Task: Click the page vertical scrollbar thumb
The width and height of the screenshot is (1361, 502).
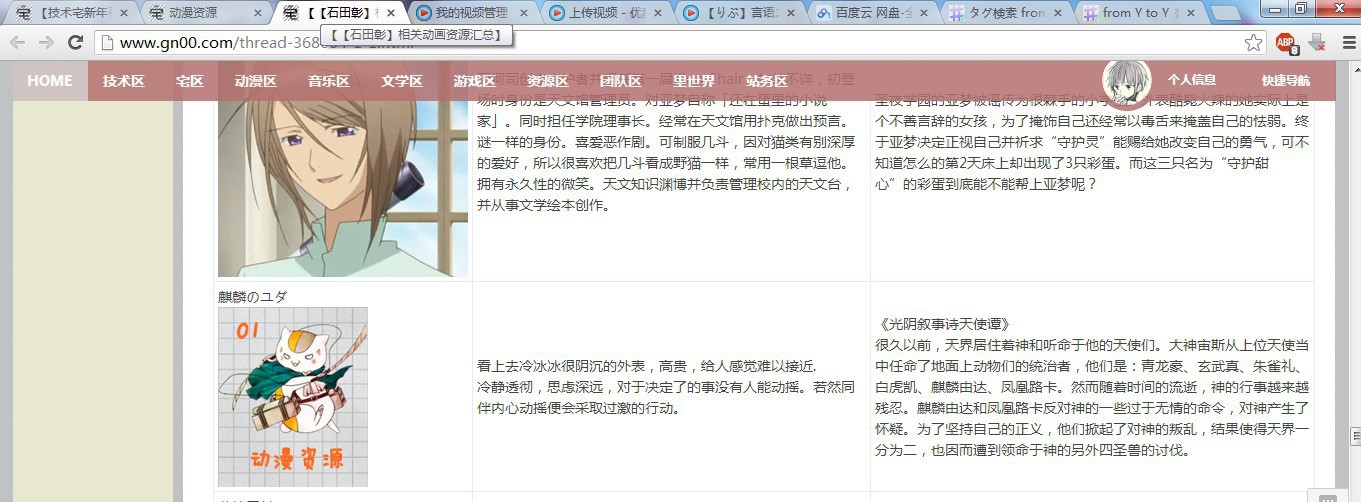Action: [1352, 437]
